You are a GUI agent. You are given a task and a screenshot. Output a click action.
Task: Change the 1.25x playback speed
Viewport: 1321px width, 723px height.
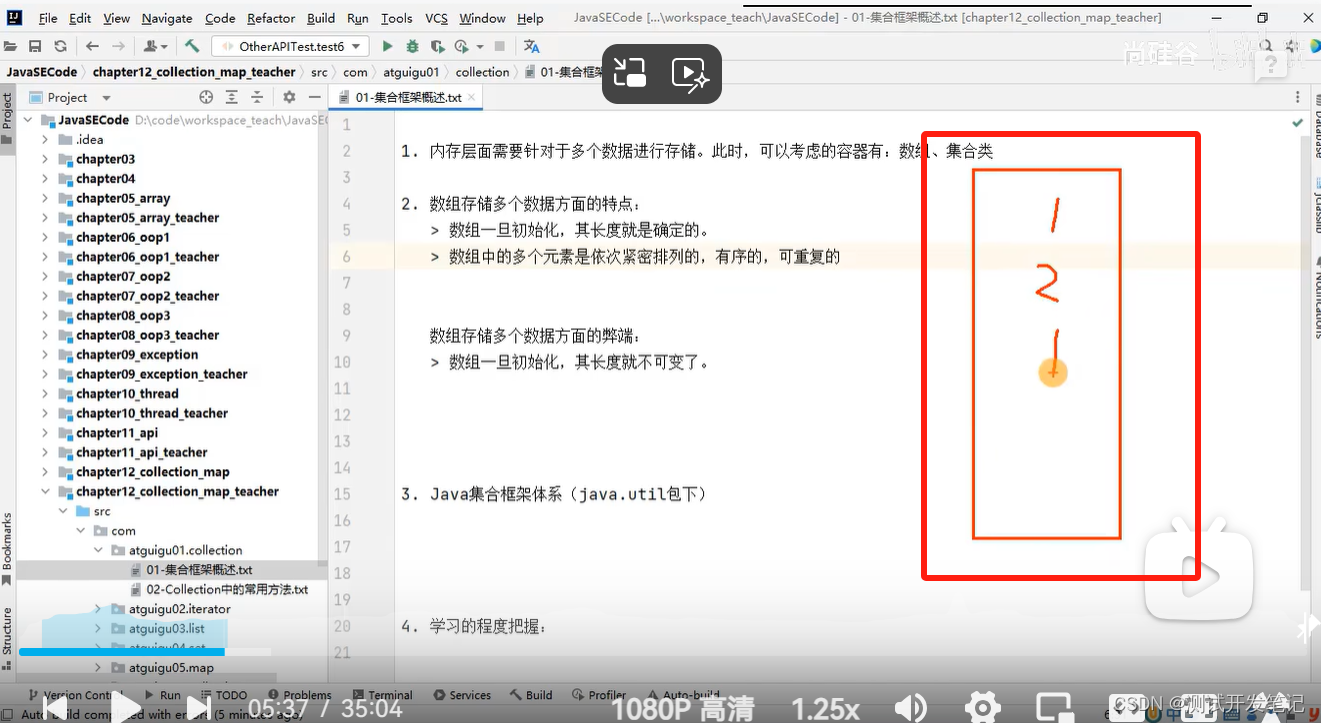[825, 708]
